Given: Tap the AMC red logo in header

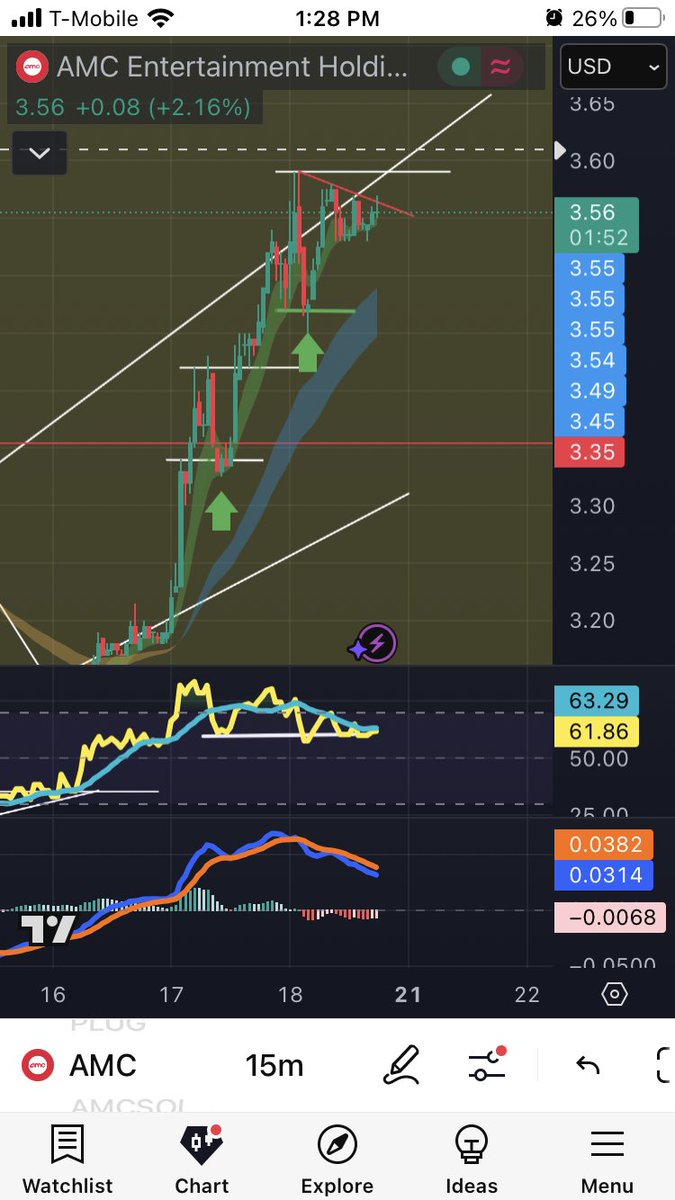Looking at the screenshot, I should 31,67.
